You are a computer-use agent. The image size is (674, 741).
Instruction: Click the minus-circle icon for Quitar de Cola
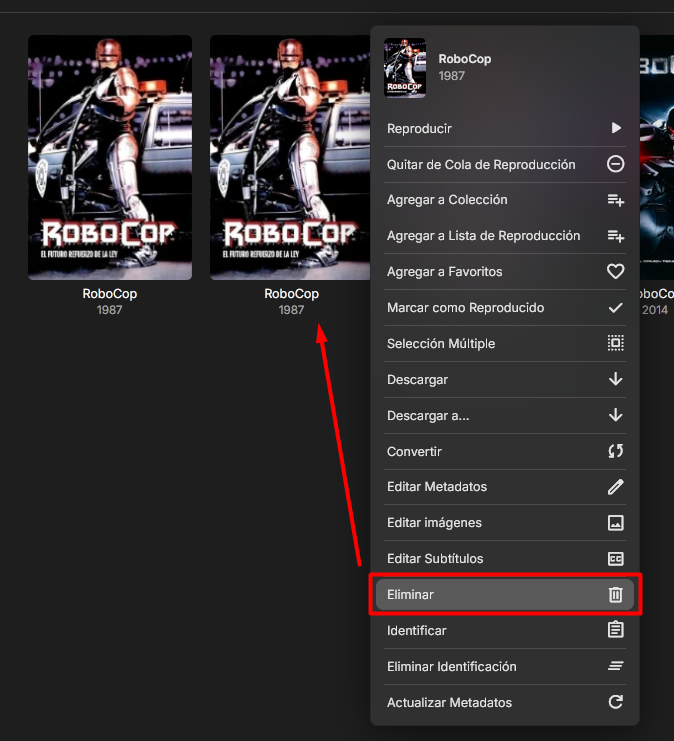pos(615,164)
